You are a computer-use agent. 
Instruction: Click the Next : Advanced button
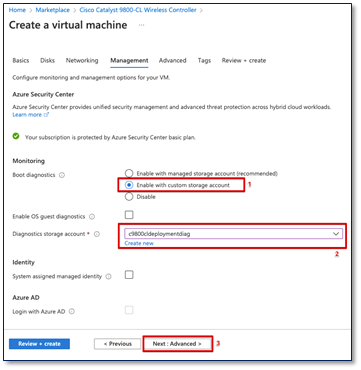tap(177, 344)
